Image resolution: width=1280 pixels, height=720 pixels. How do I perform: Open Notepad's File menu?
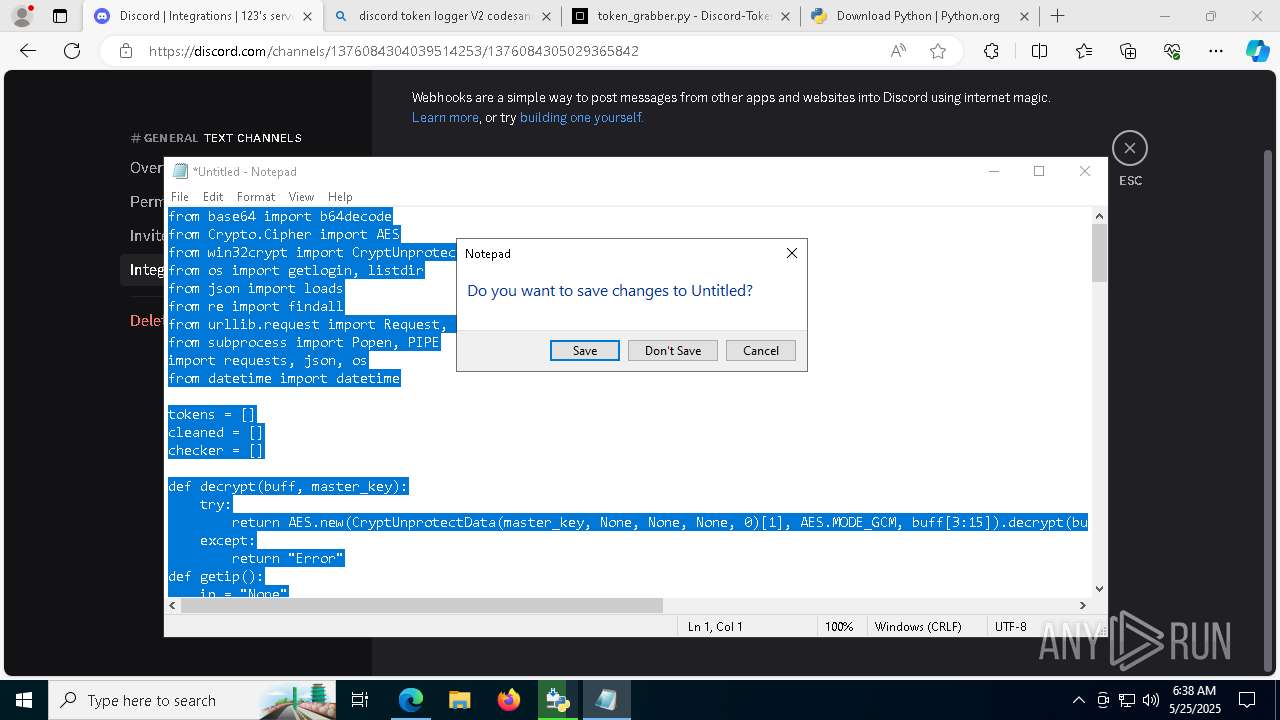pos(180,197)
